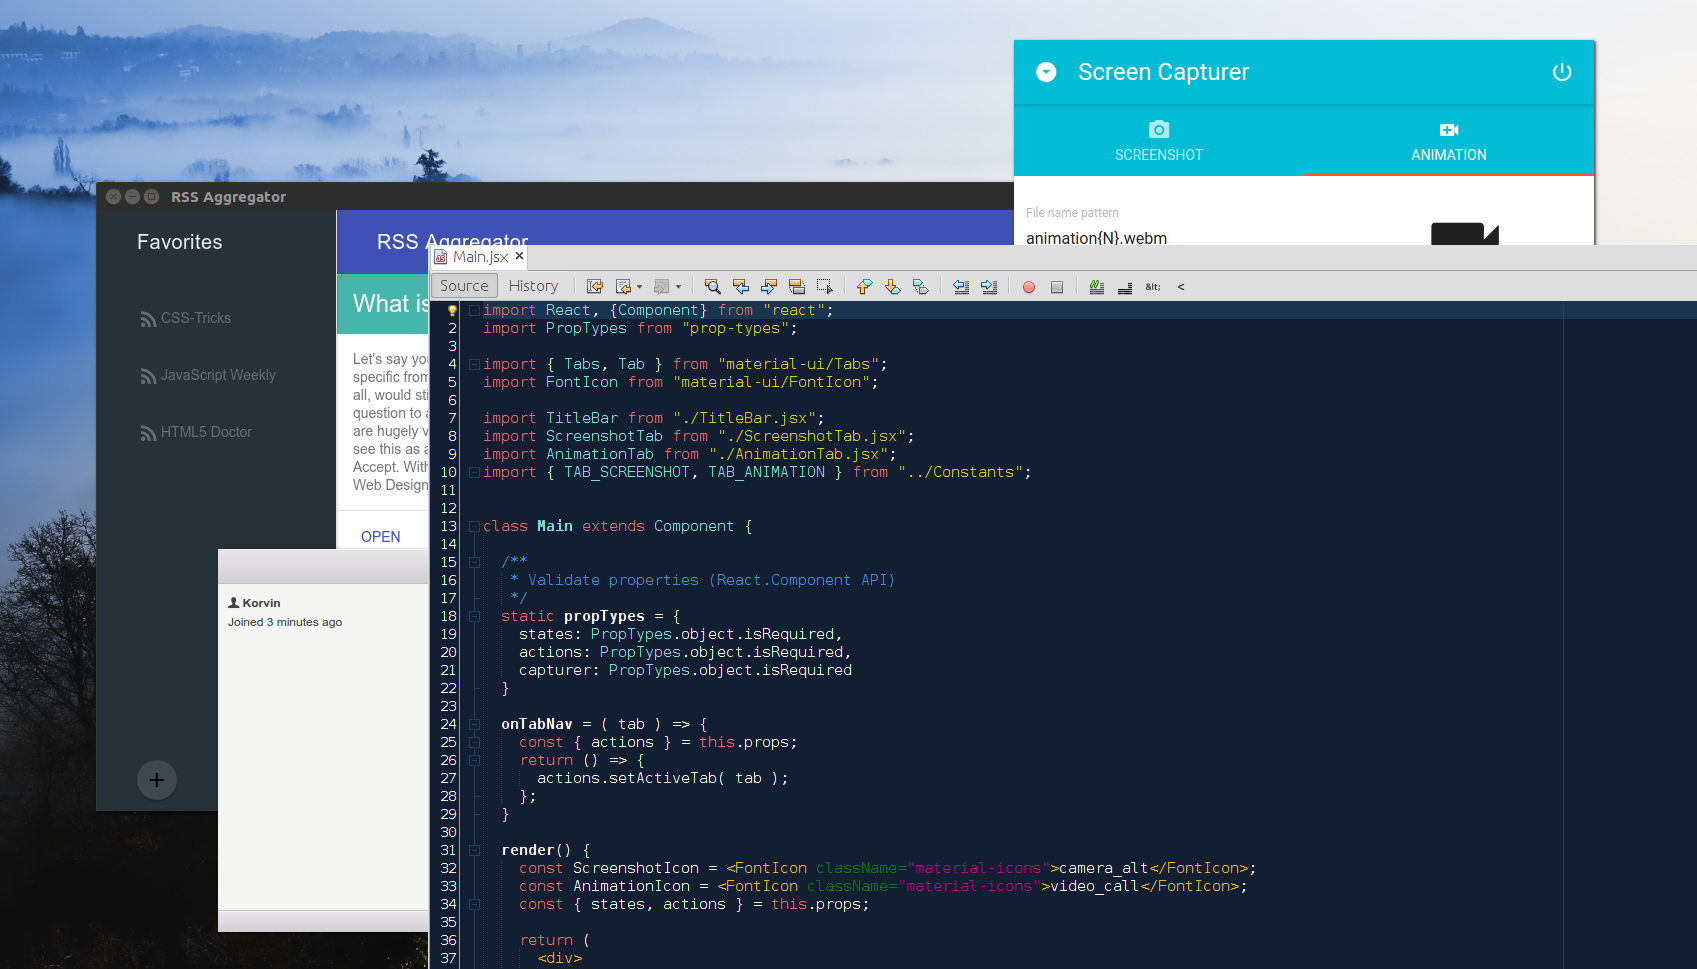Select the Source view button
This screenshot has width=1697, height=969.
click(463, 285)
